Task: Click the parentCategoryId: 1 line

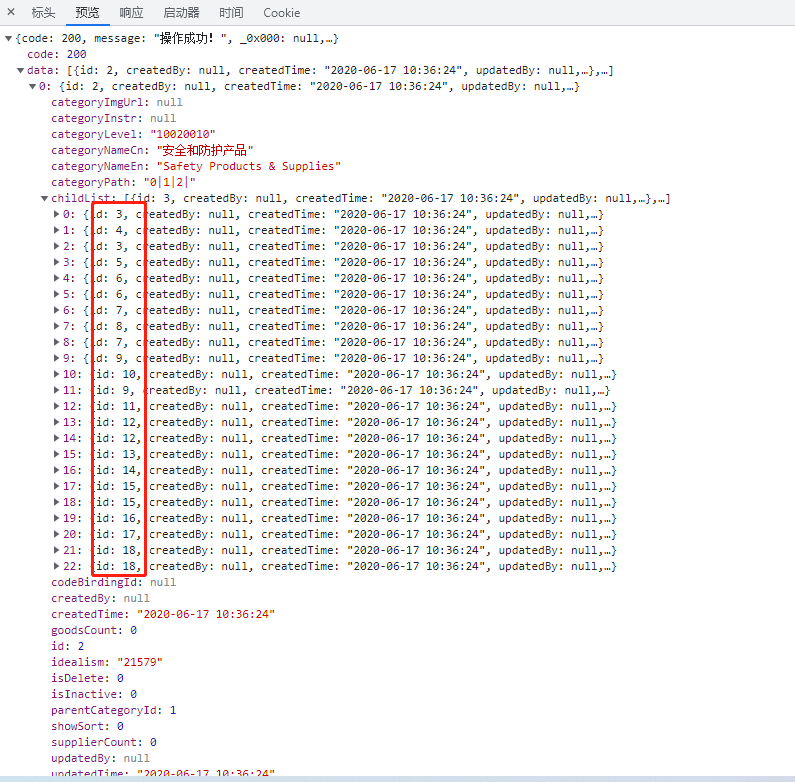Action: point(114,710)
